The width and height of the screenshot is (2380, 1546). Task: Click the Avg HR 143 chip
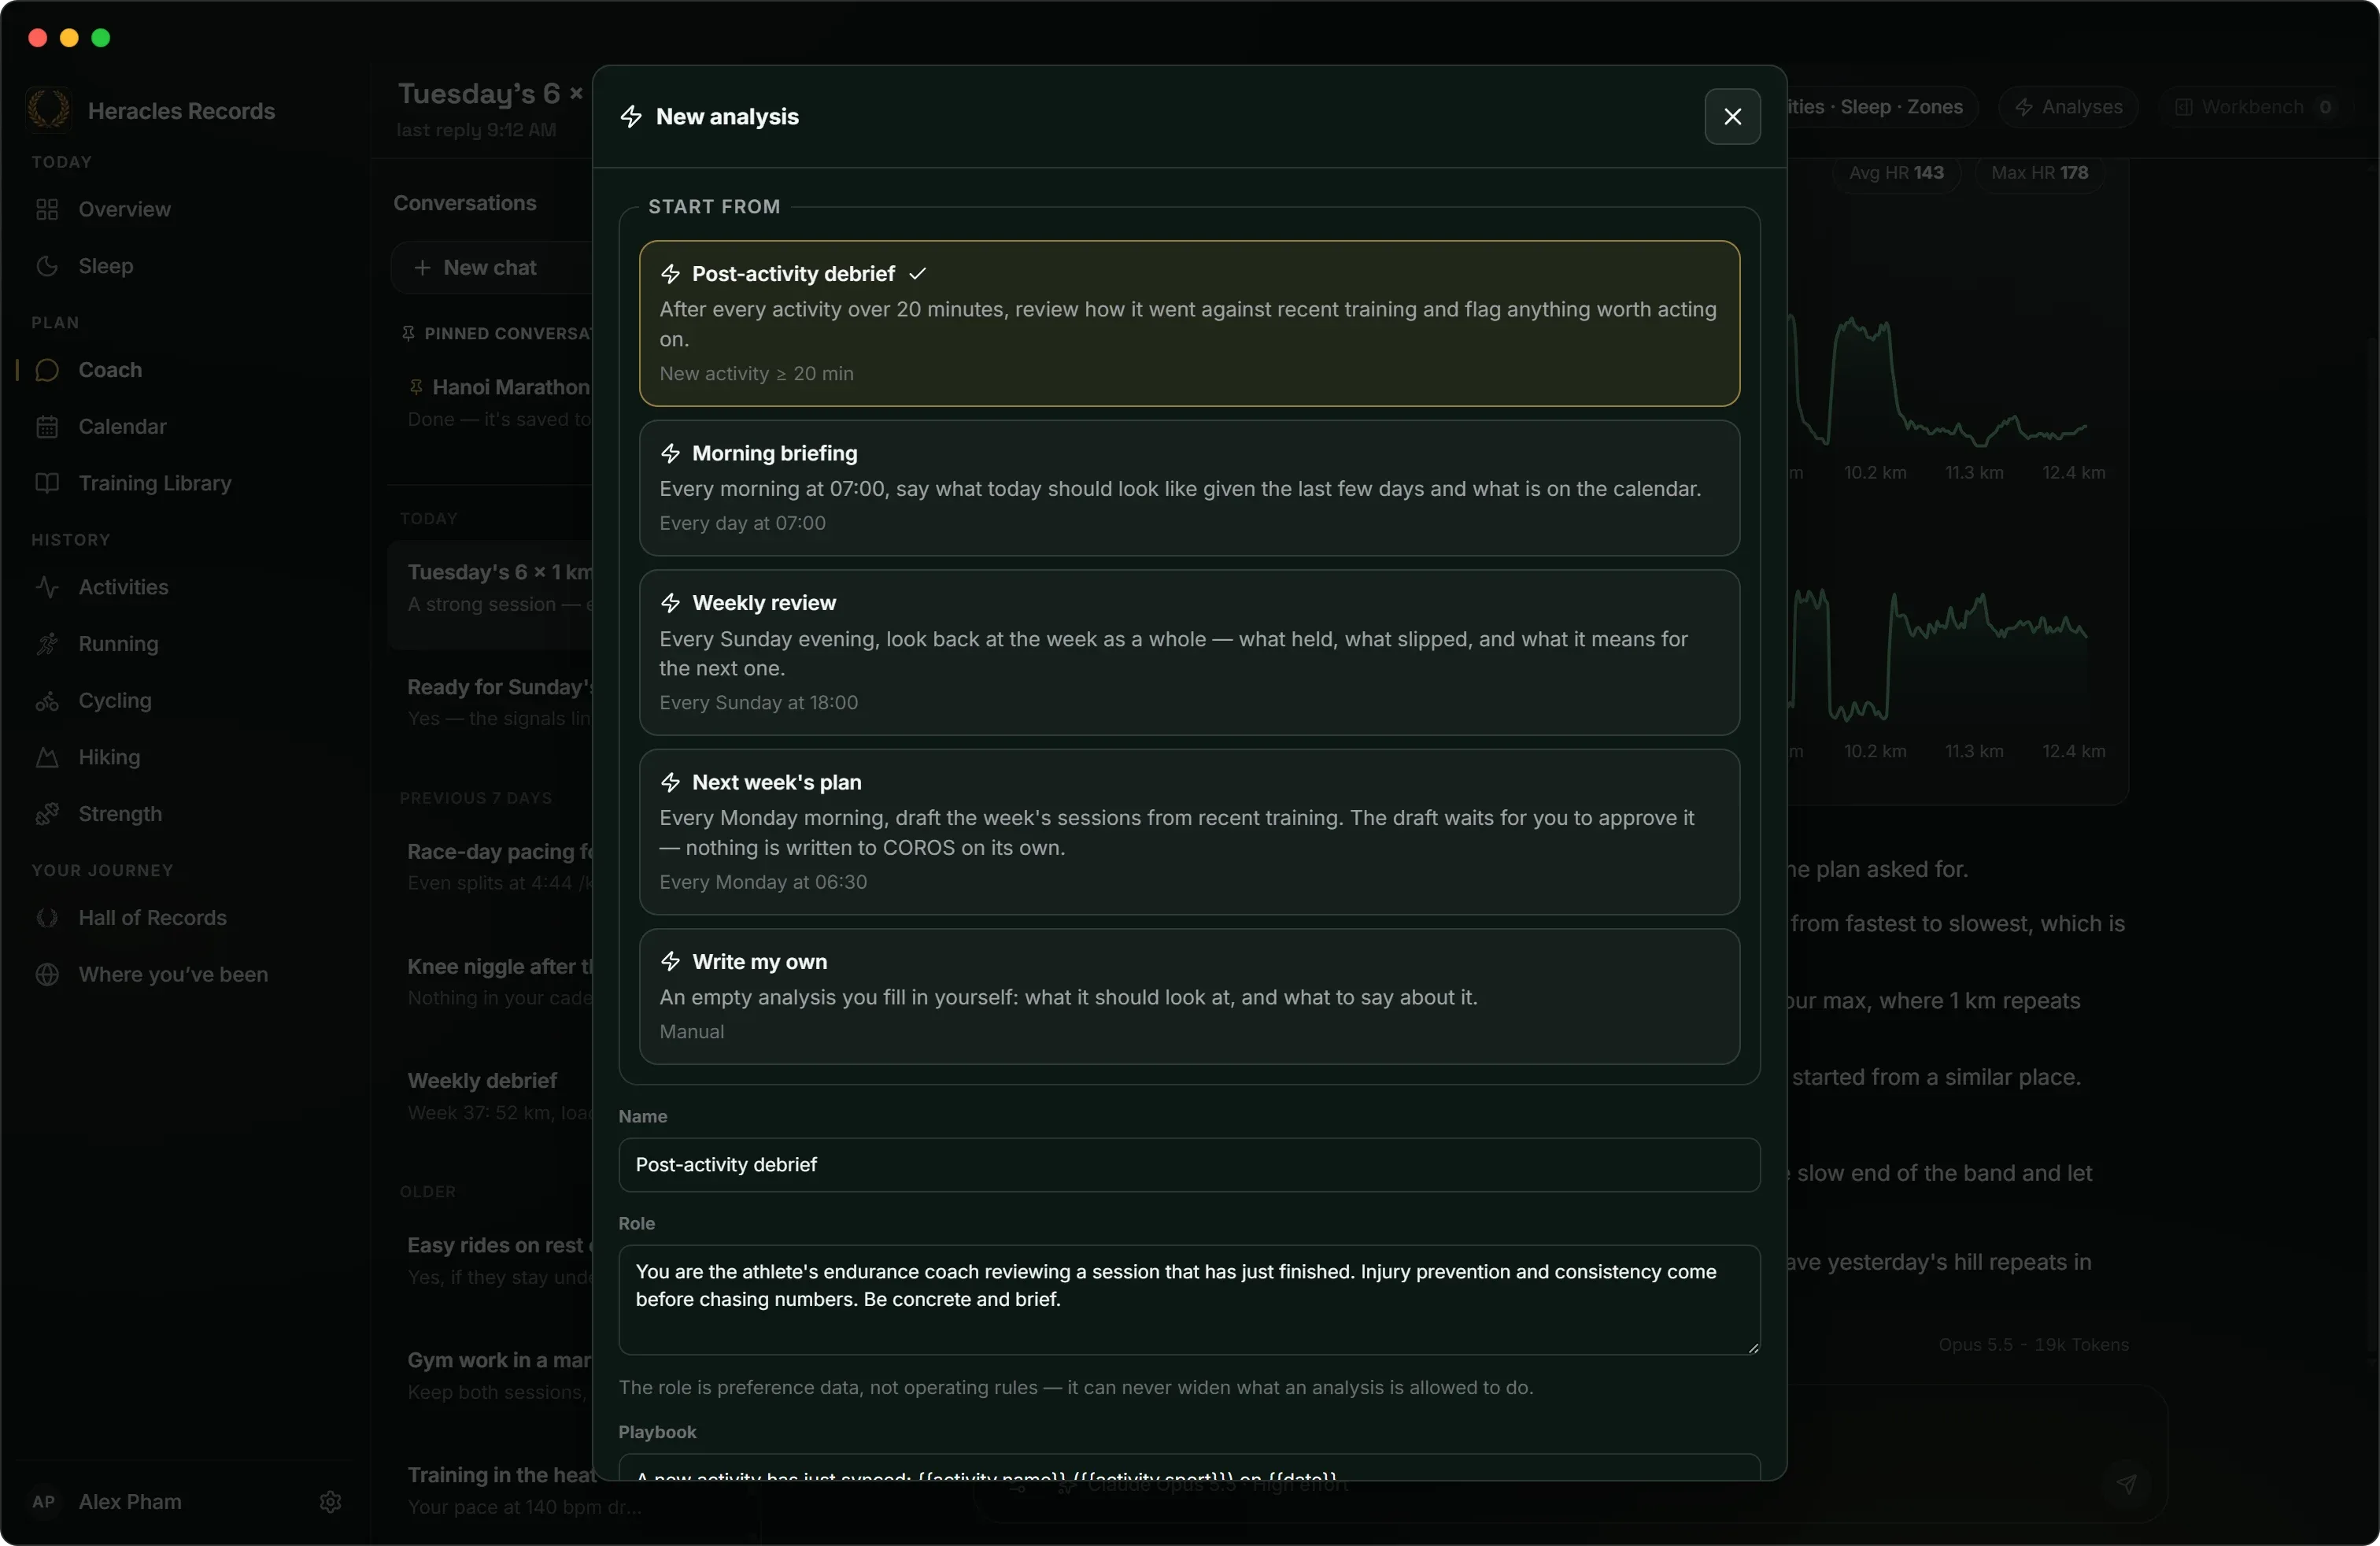pos(1896,172)
